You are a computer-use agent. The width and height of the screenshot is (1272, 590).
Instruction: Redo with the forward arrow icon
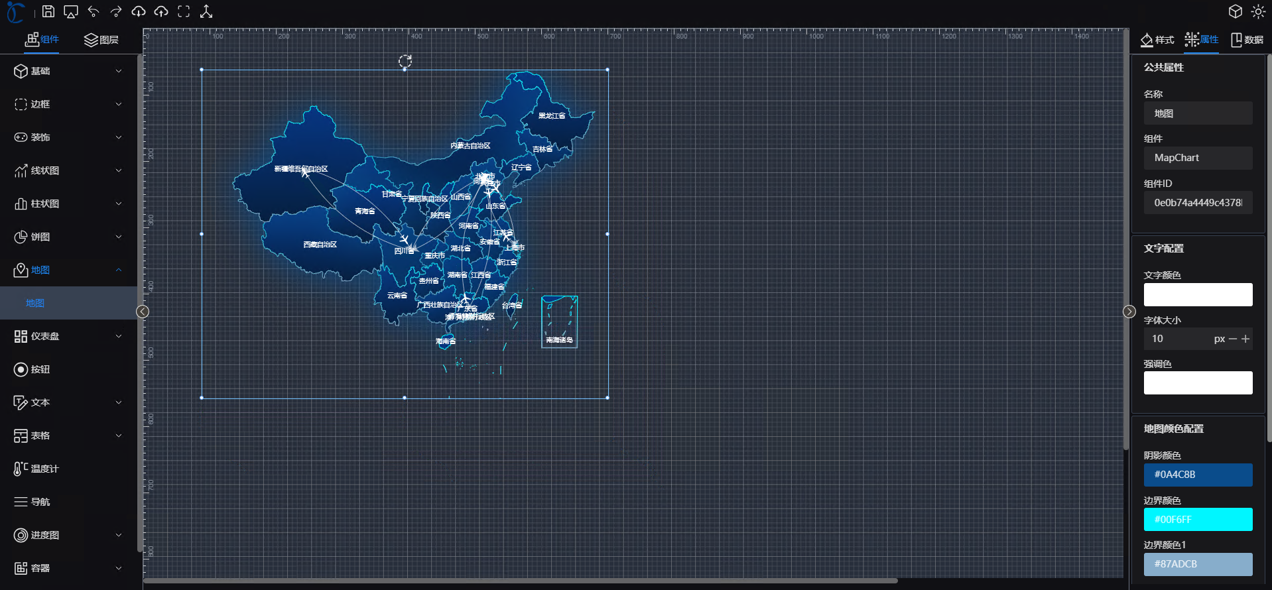tap(116, 12)
